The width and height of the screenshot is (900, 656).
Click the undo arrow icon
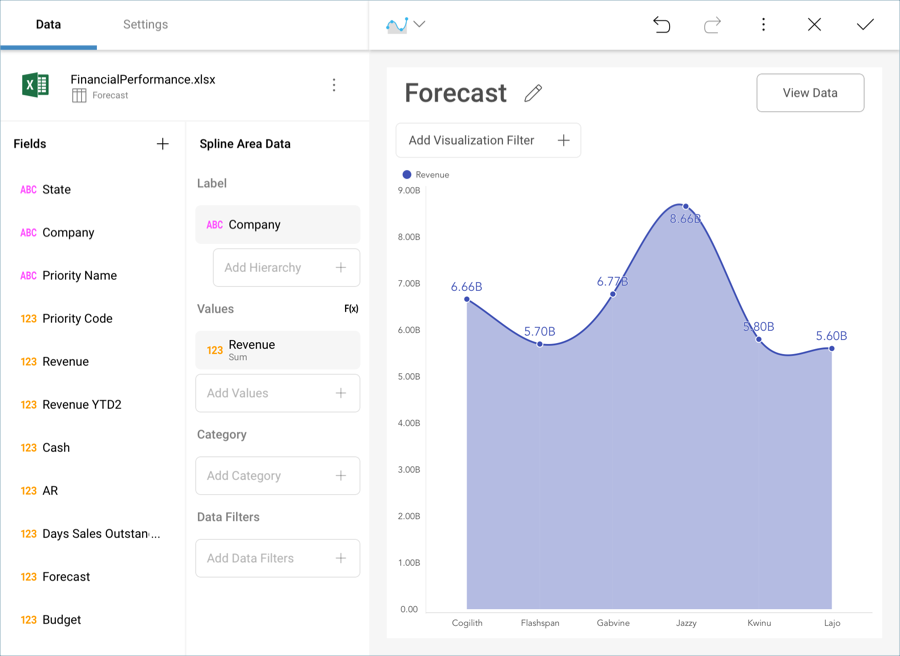(x=661, y=25)
